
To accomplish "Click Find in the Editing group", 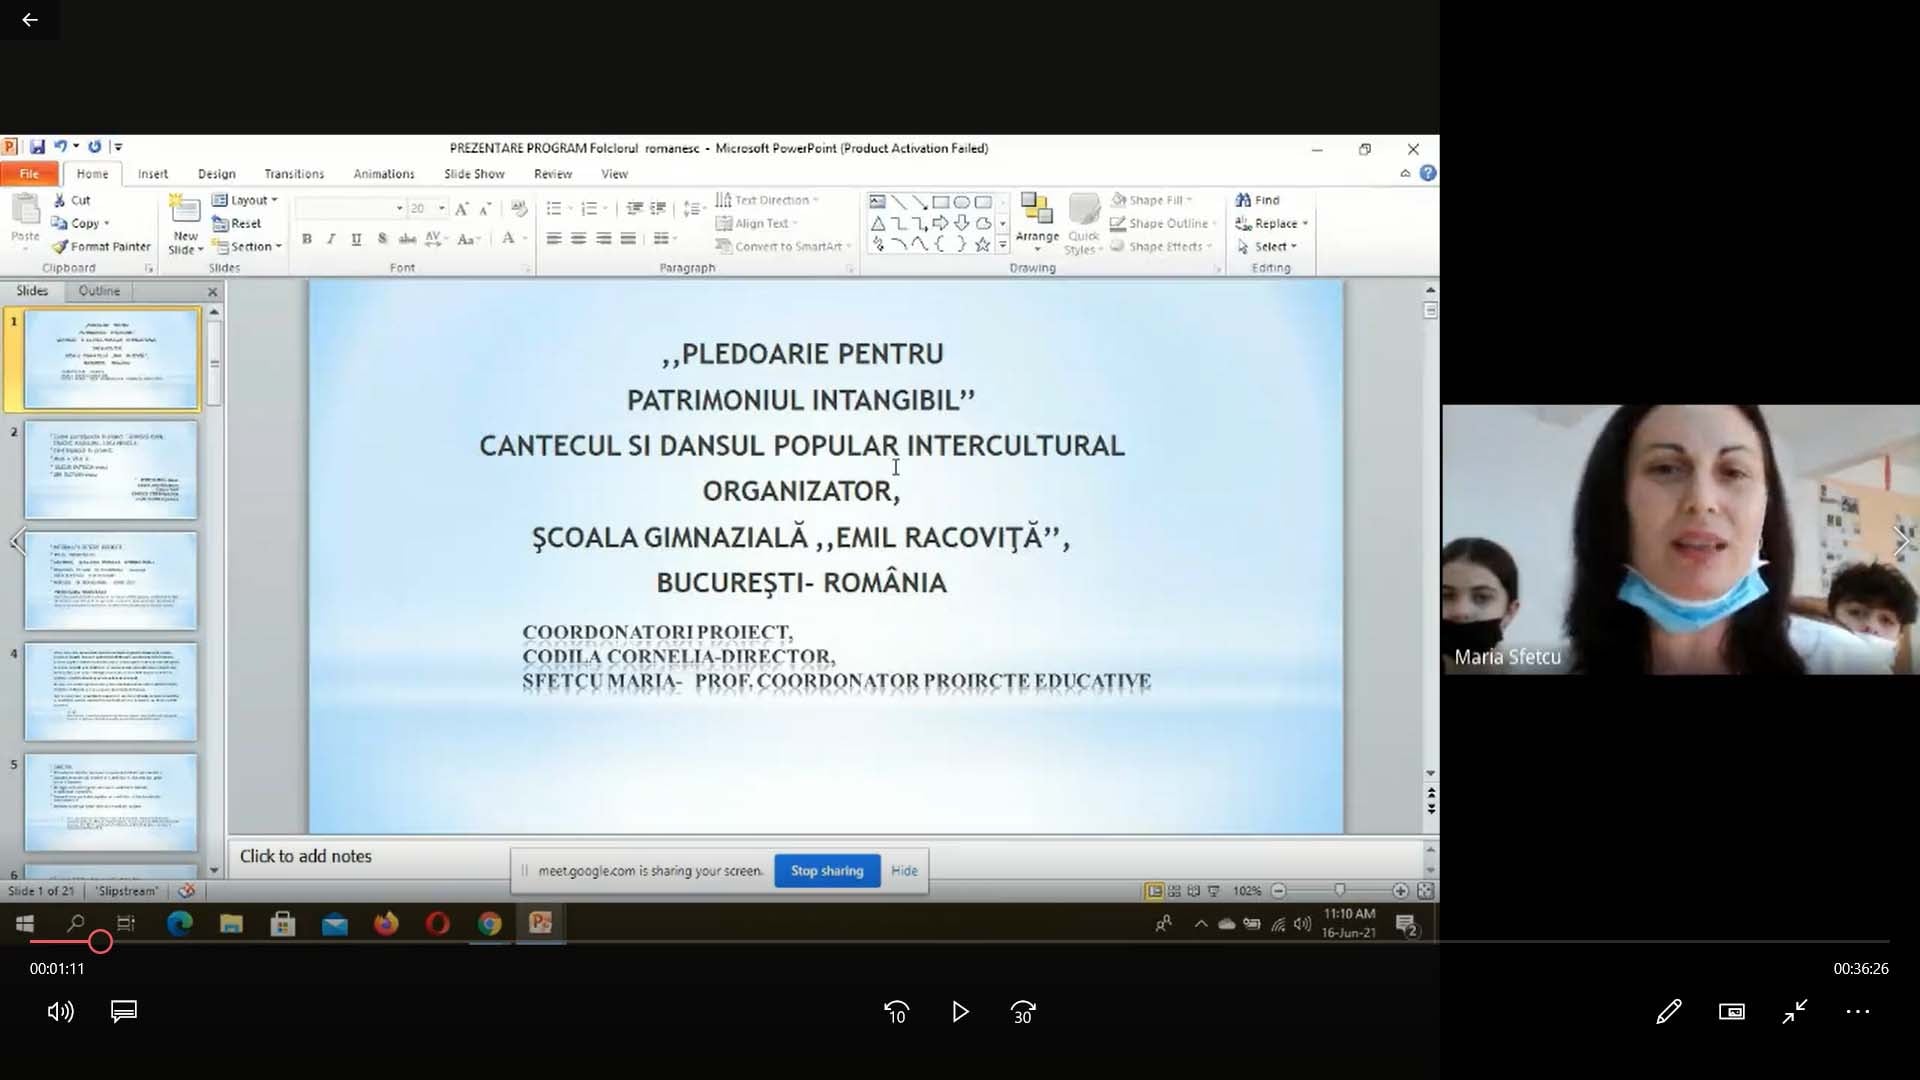I will pos(1257,200).
